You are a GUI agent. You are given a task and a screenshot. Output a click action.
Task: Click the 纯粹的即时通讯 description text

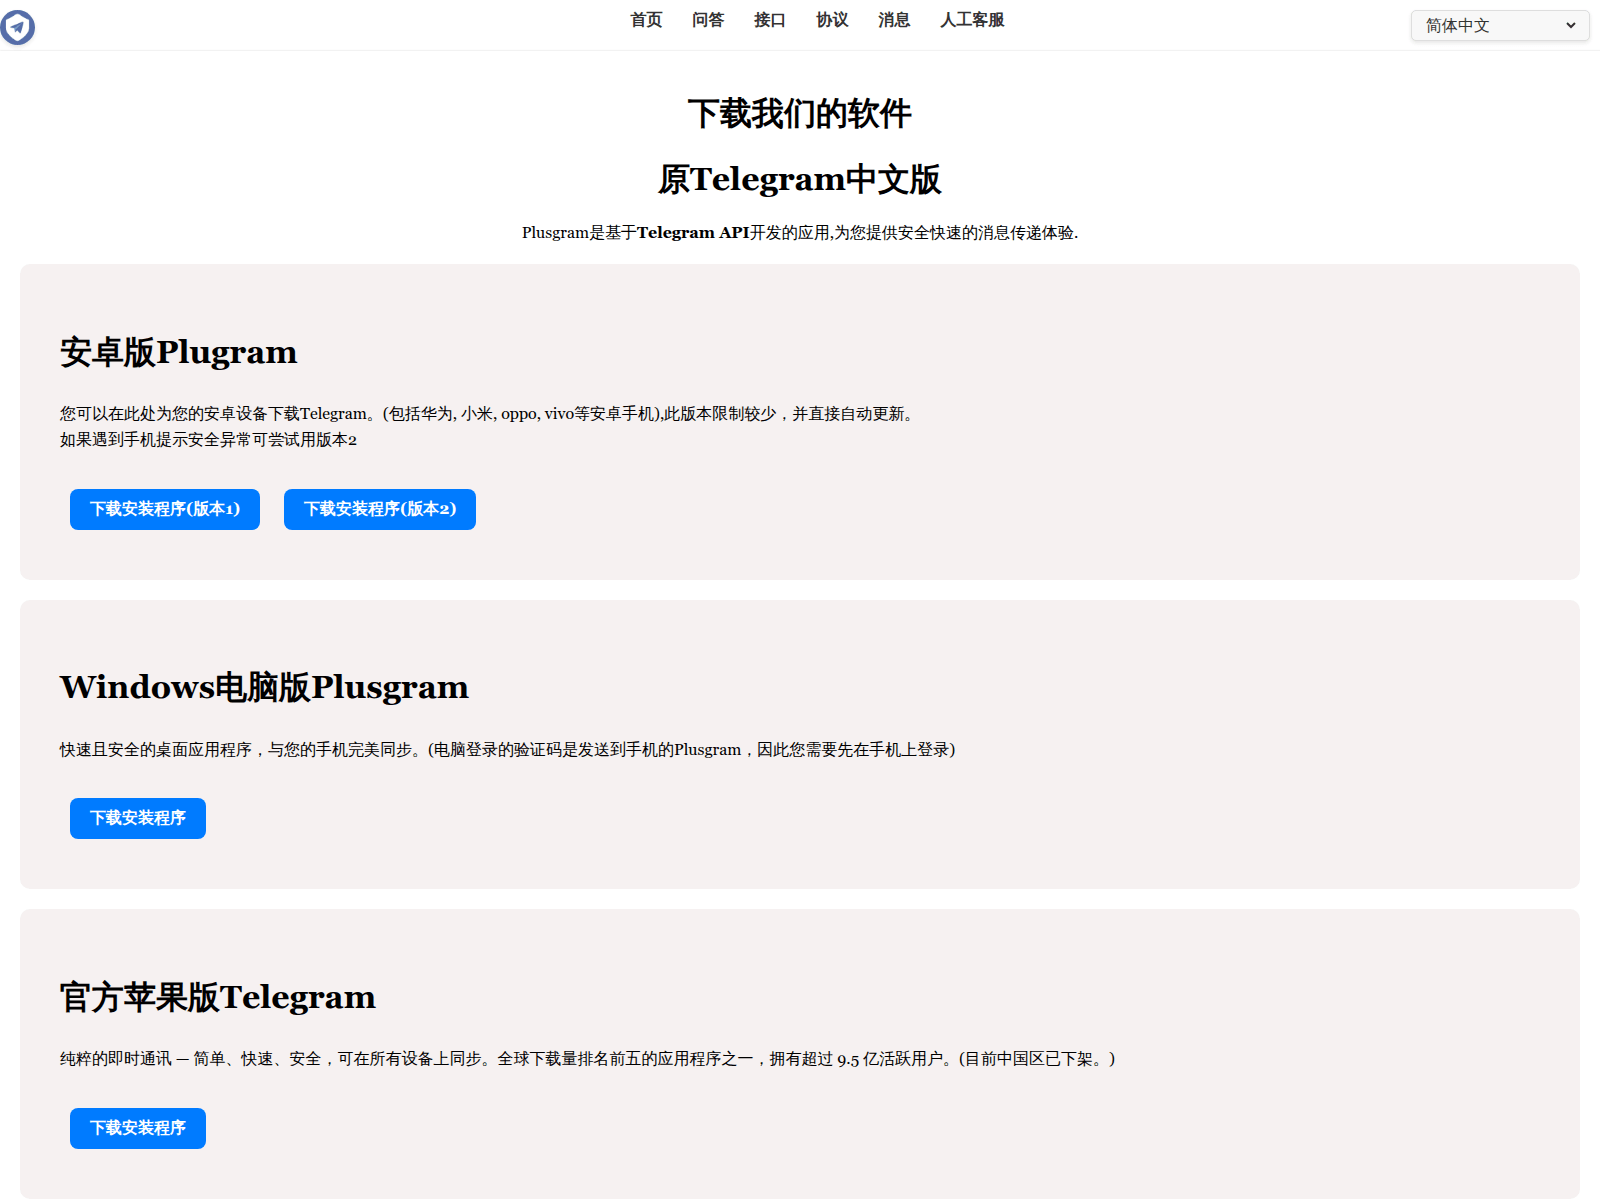click(588, 1059)
